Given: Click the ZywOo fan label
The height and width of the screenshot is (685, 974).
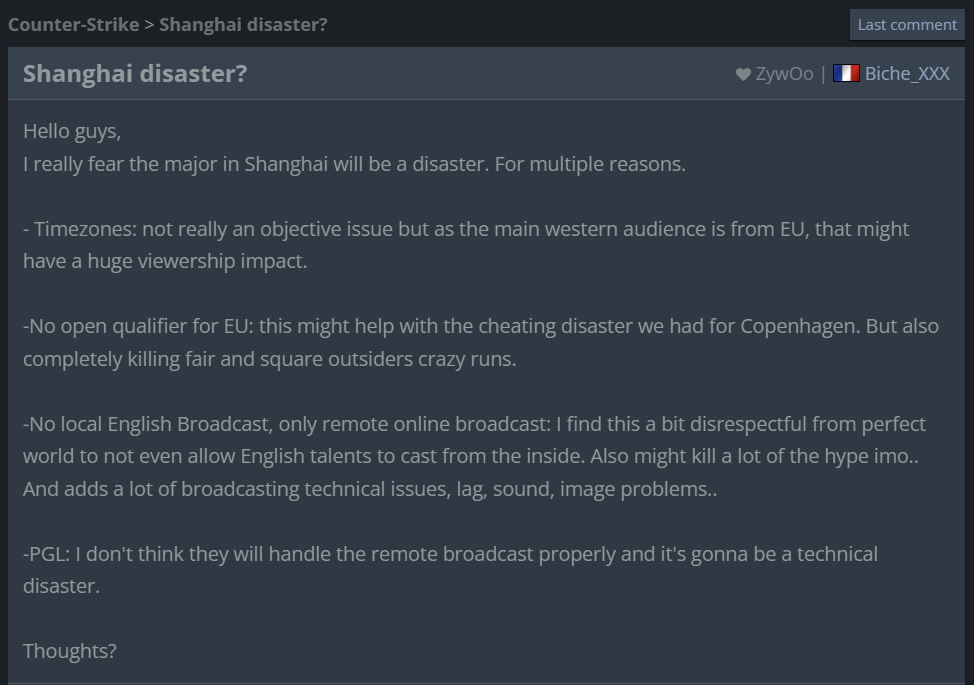Looking at the screenshot, I should [784, 73].
